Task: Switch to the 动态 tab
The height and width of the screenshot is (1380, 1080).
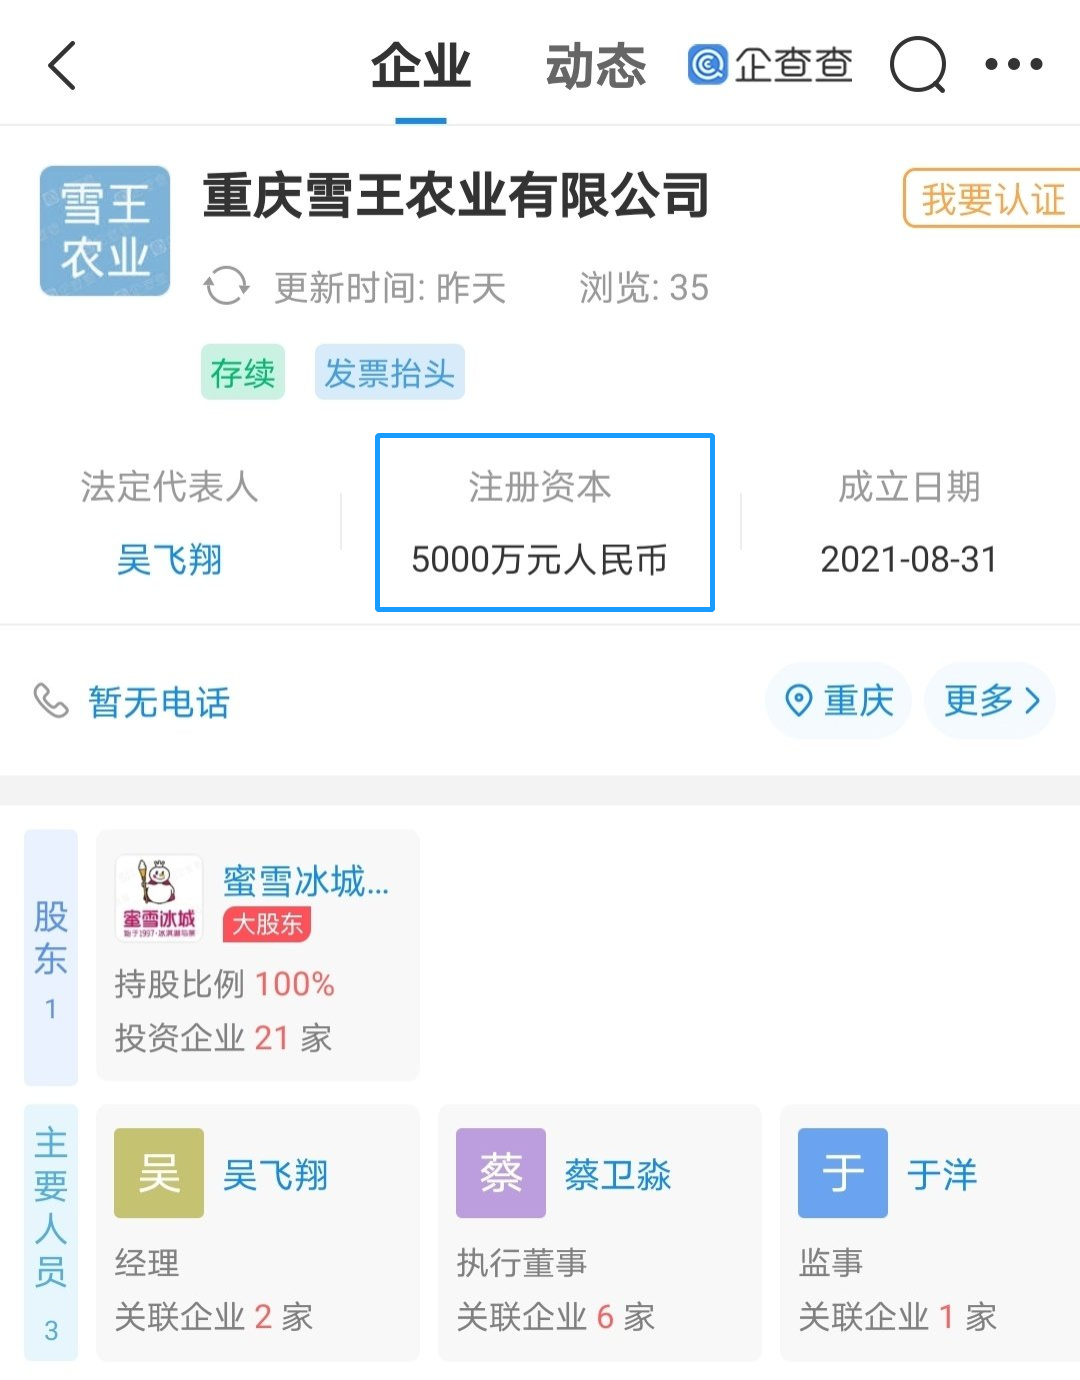Action: click(x=596, y=67)
